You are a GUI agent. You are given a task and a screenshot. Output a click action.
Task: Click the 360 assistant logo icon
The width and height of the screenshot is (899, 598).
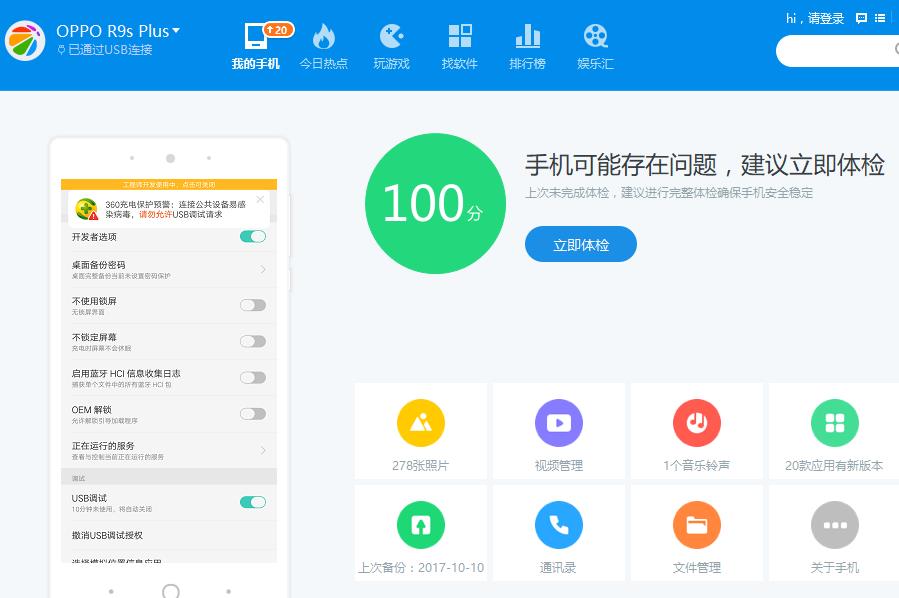25,41
